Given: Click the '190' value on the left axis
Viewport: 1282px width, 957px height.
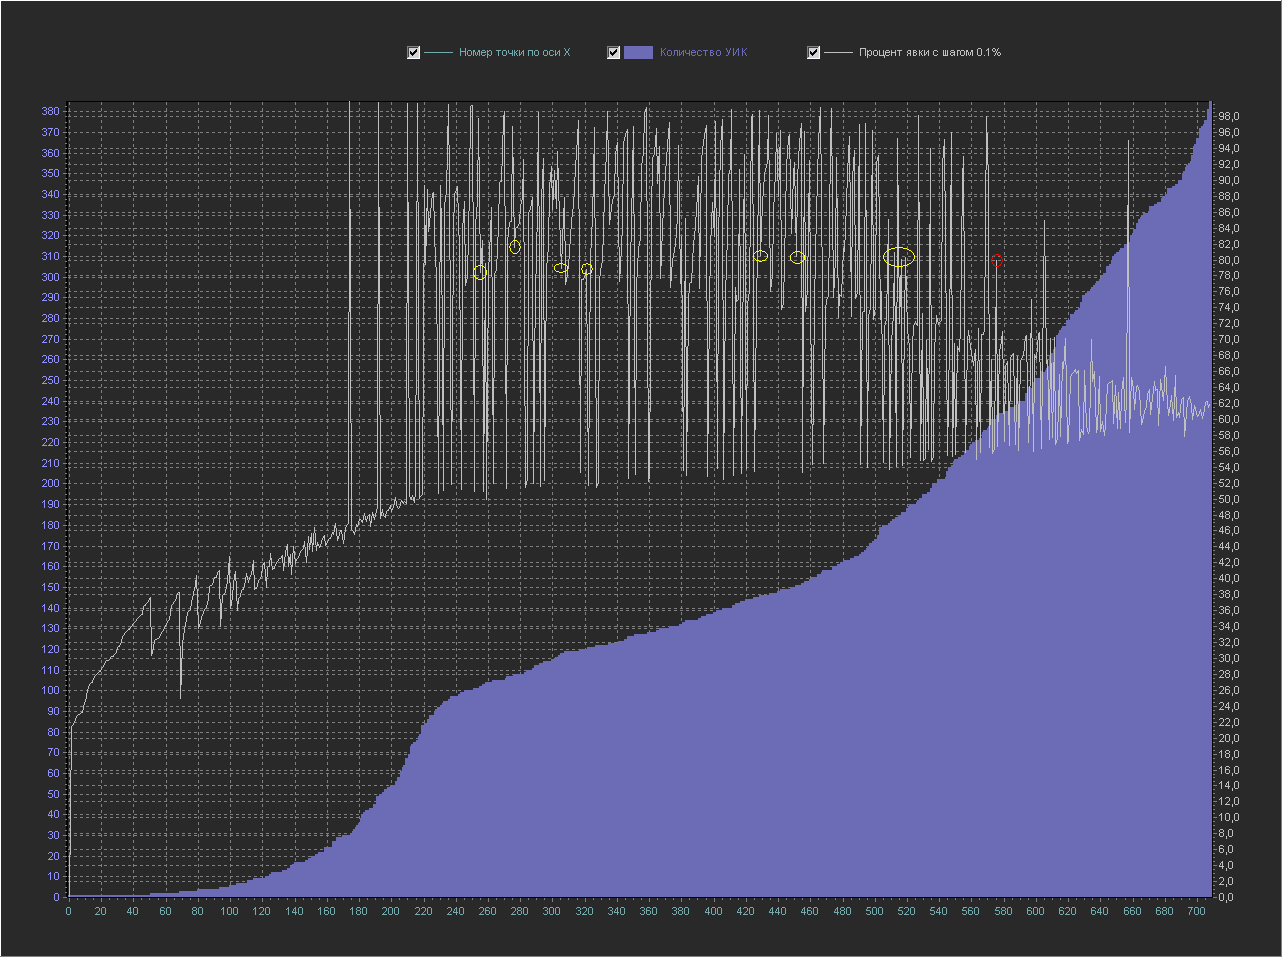Looking at the screenshot, I should 51,504.
